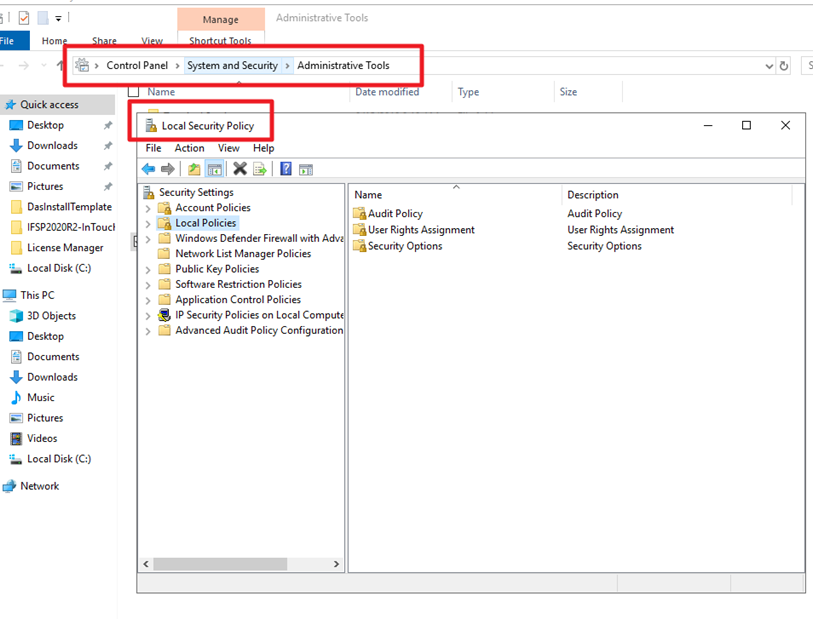The height and width of the screenshot is (619, 813).
Task: Expand Application Control Policies chevron
Action: (148, 300)
